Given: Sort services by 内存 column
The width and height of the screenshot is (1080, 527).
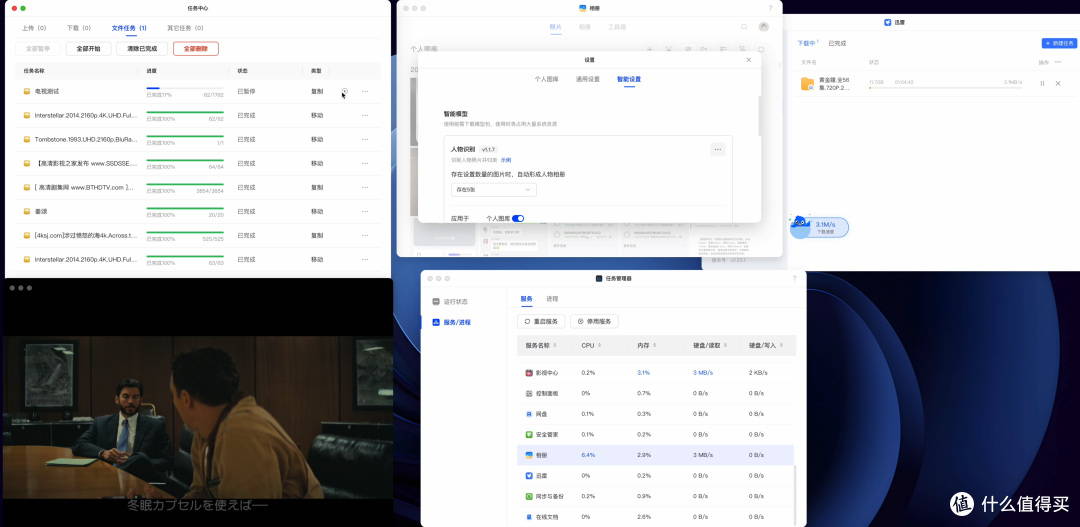Looking at the screenshot, I should (647, 345).
